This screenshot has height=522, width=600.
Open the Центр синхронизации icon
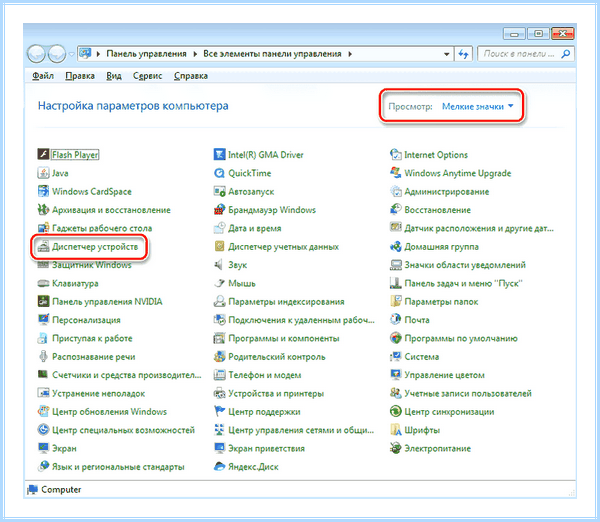[396, 412]
